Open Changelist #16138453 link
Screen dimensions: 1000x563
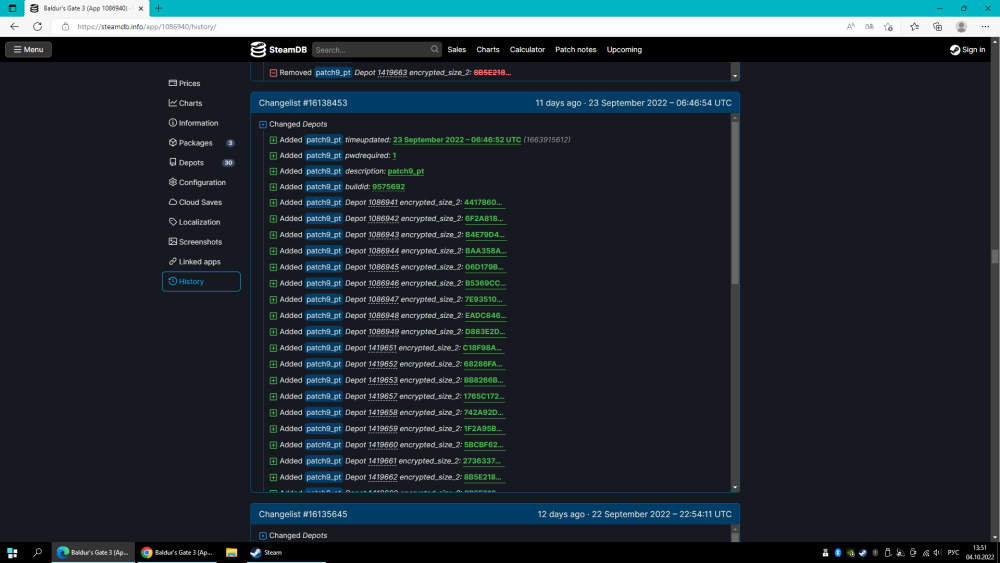click(x=303, y=103)
